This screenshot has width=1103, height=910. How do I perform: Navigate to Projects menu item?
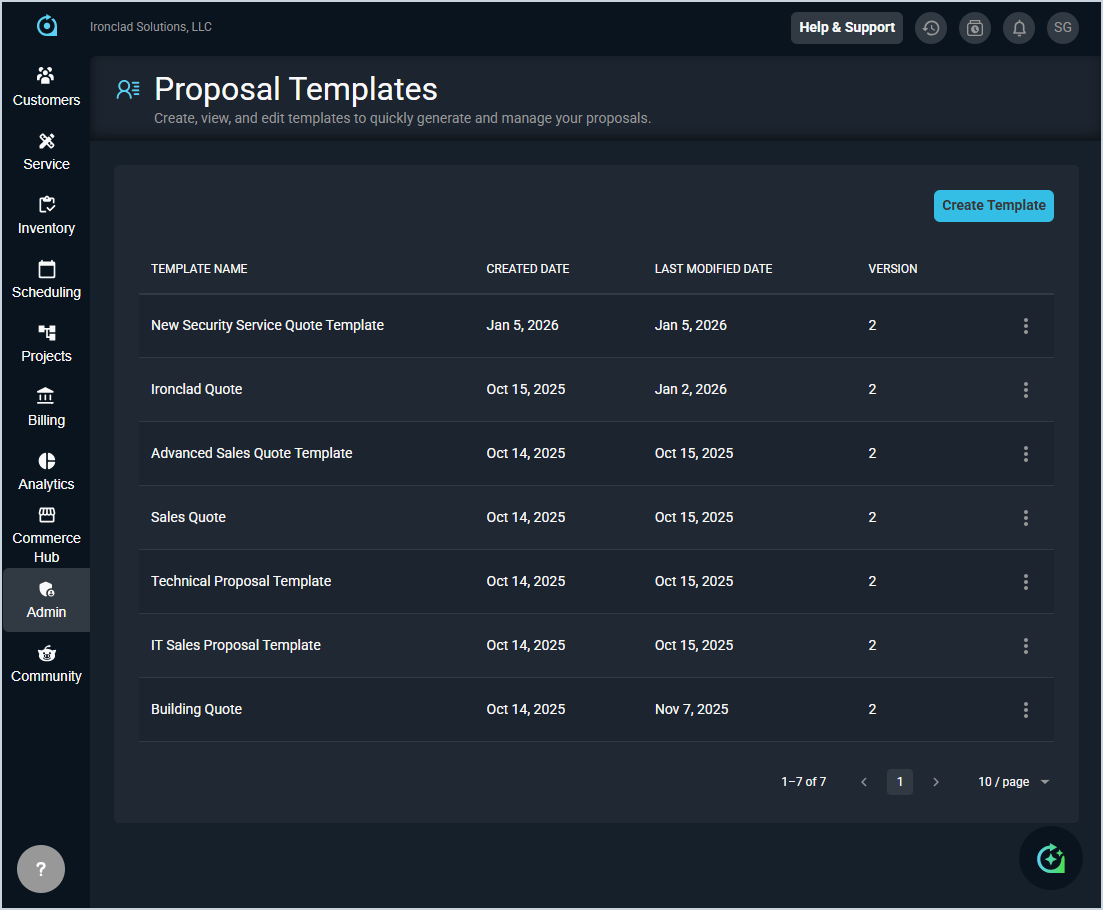(46, 342)
